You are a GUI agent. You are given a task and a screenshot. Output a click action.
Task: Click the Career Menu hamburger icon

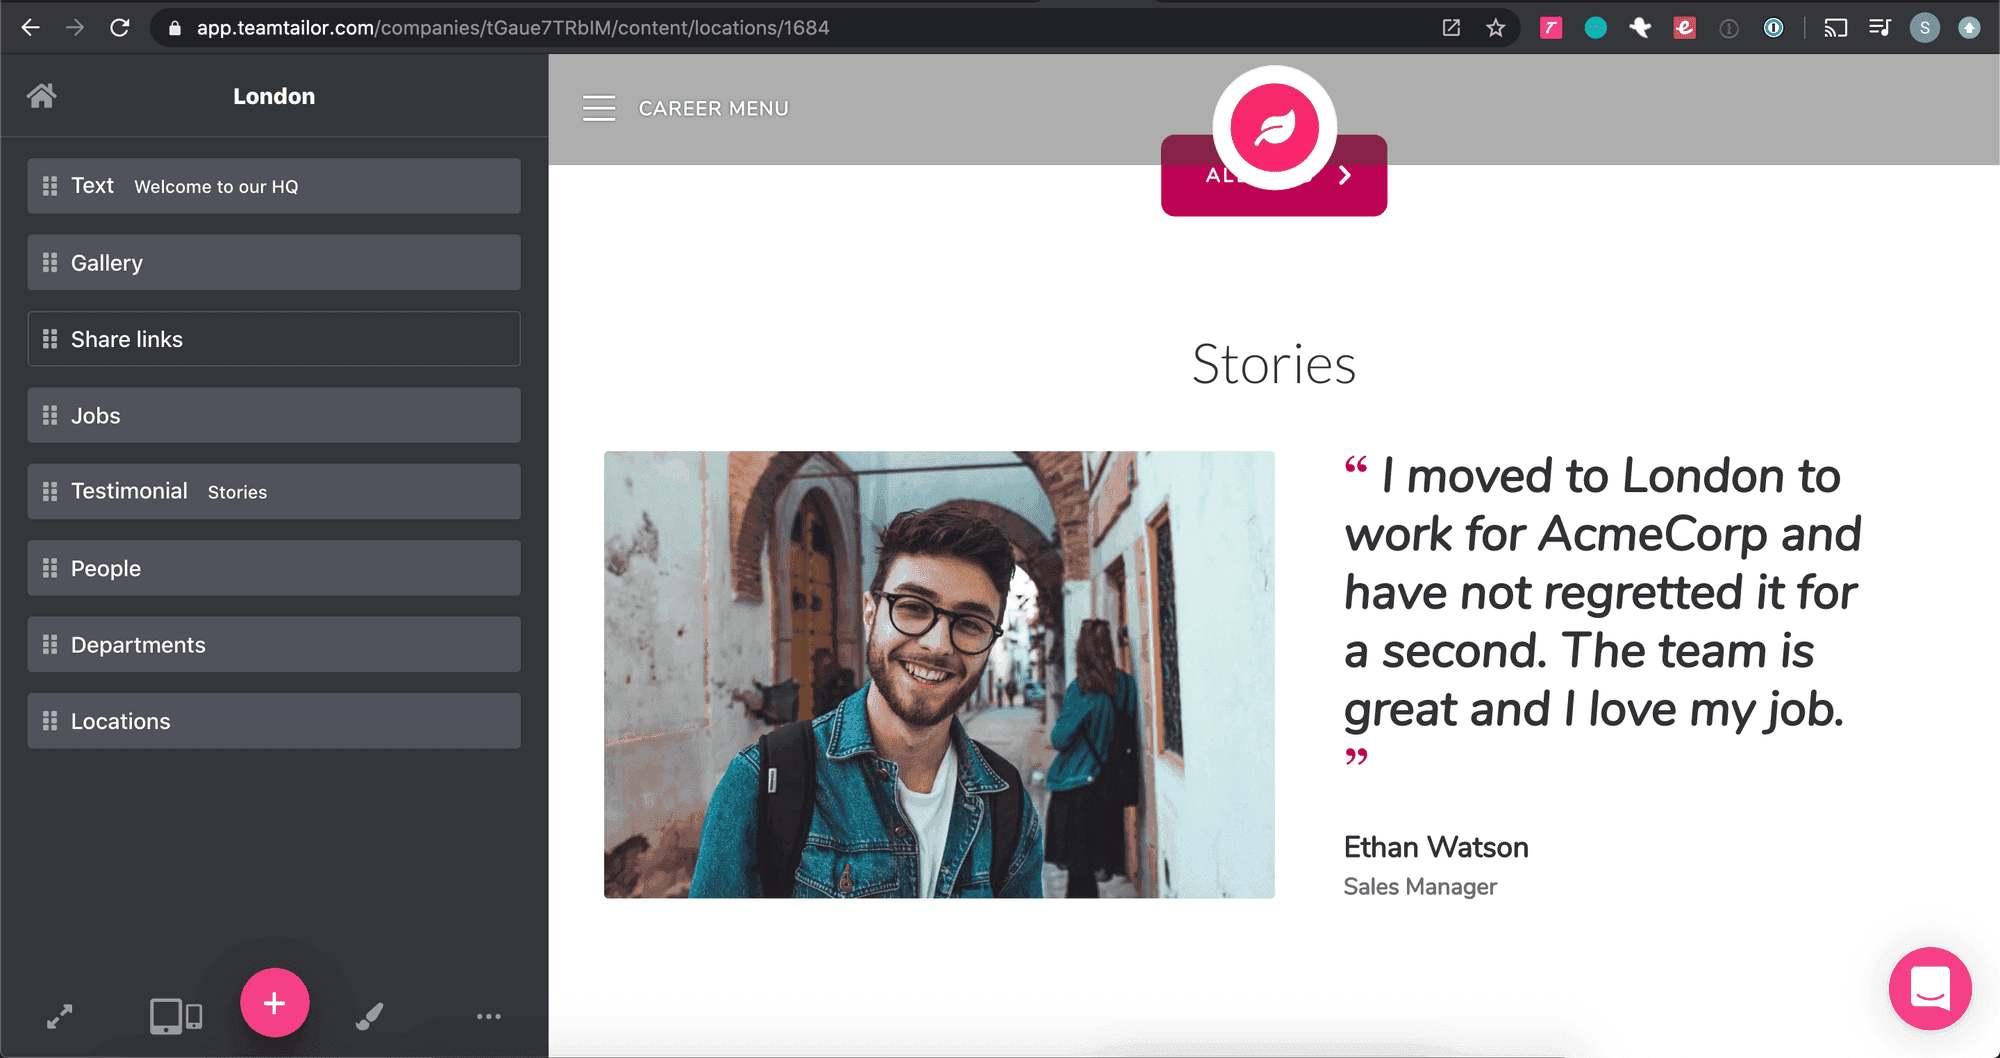[599, 108]
